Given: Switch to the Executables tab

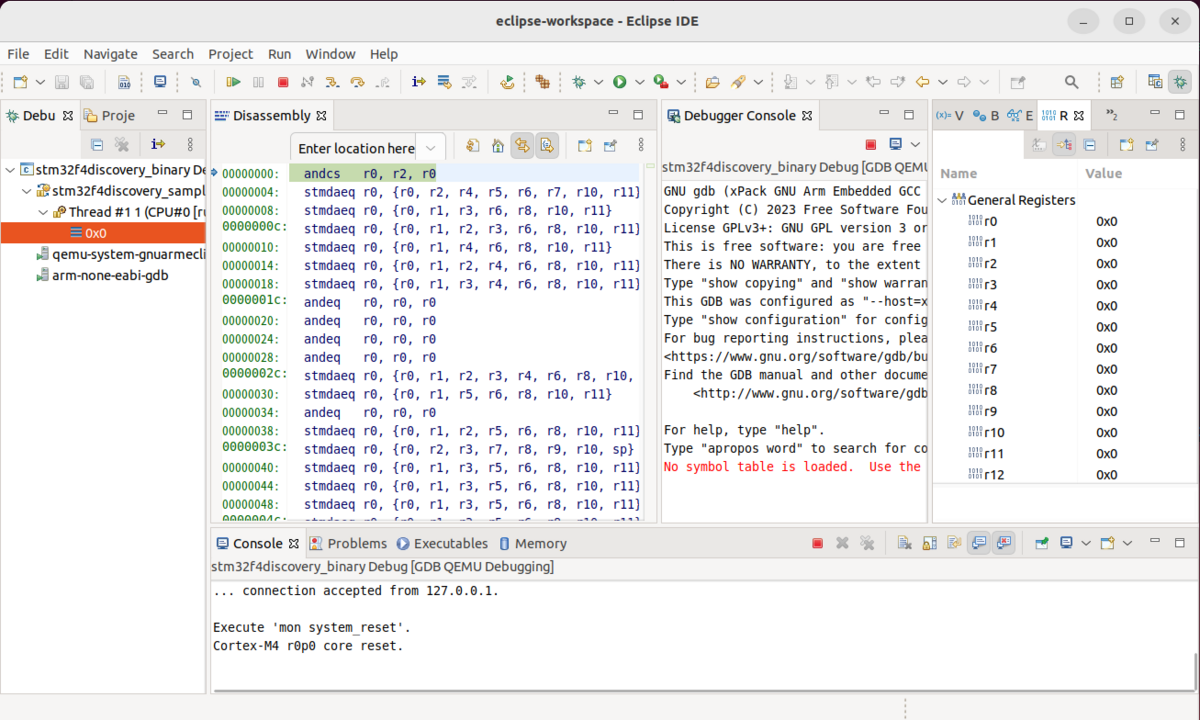Looking at the screenshot, I should tap(442, 543).
